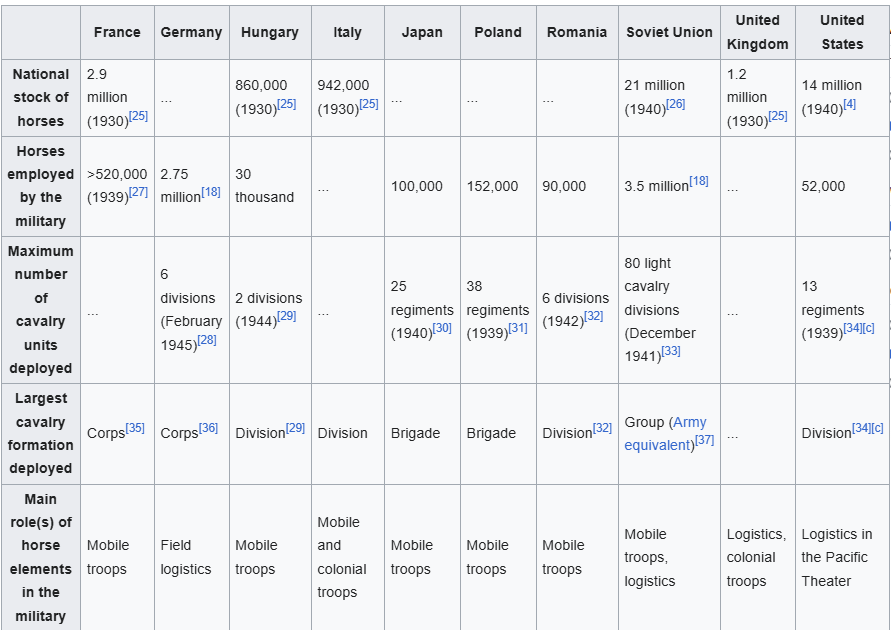Follow citation 30 in Japan's 25 regiments cell

click(442, 328)
